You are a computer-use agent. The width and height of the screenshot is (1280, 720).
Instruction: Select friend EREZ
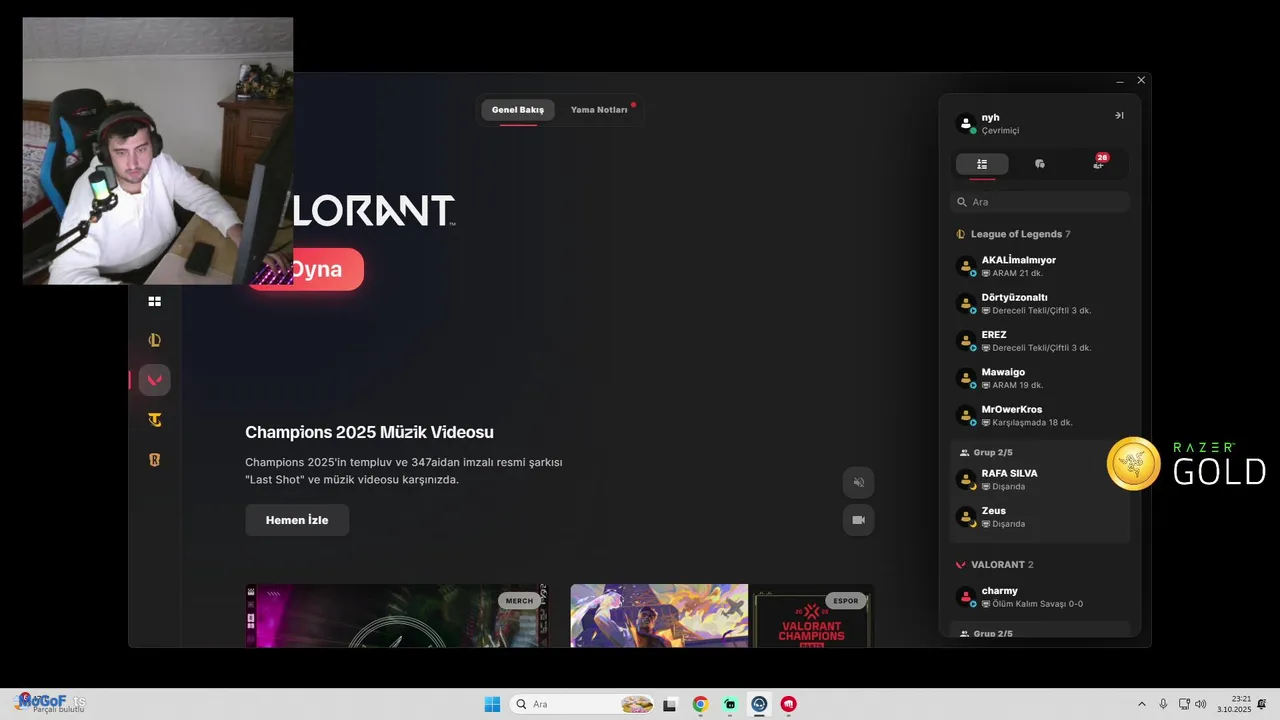coord(1040,341)
